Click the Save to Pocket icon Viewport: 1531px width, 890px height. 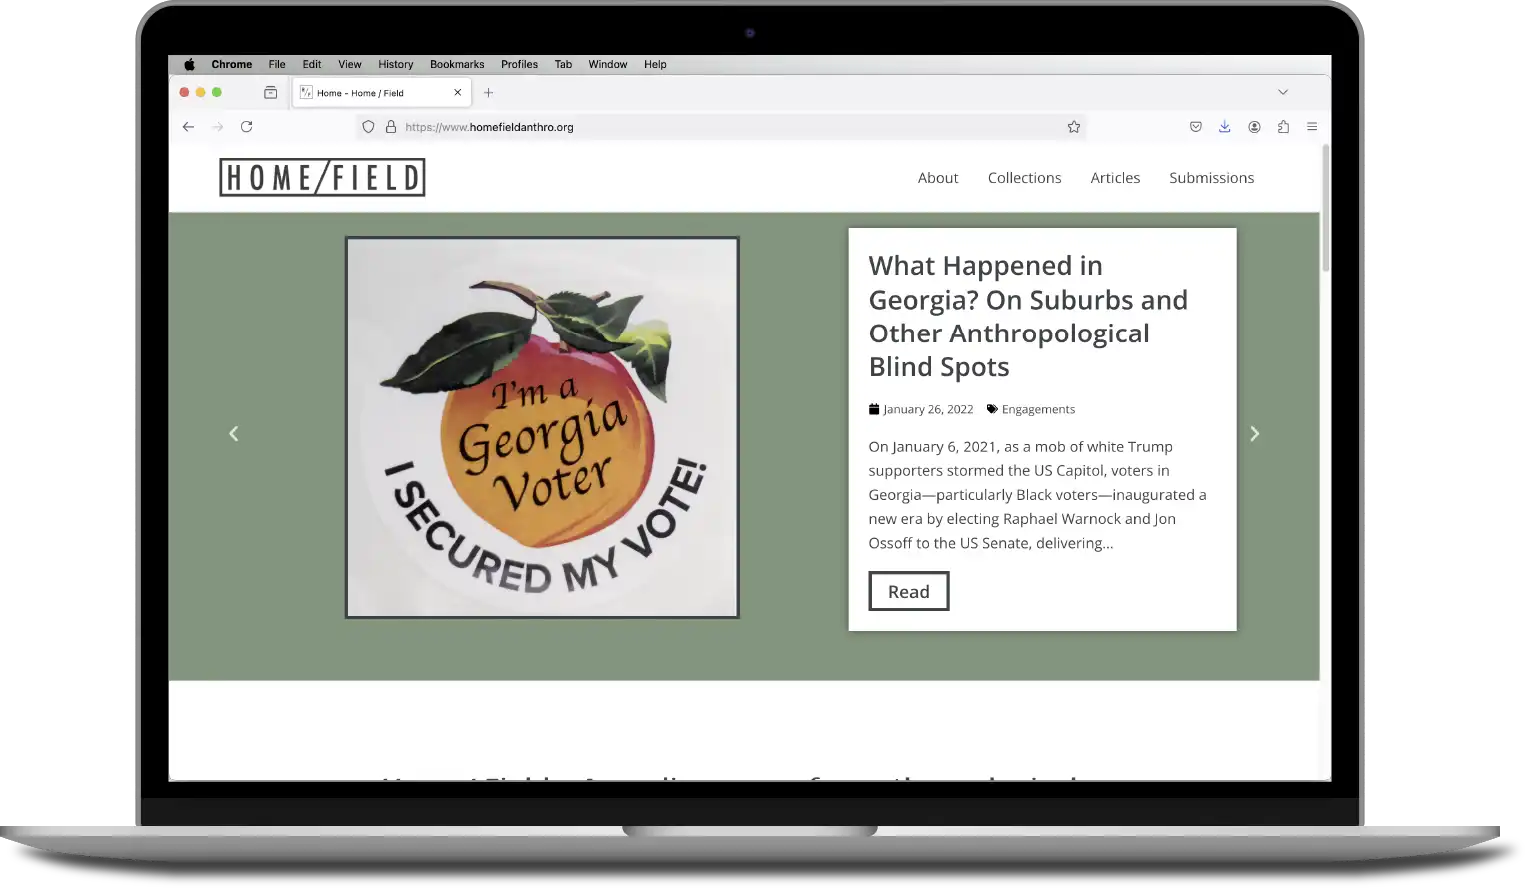[x=1195, y=127]
